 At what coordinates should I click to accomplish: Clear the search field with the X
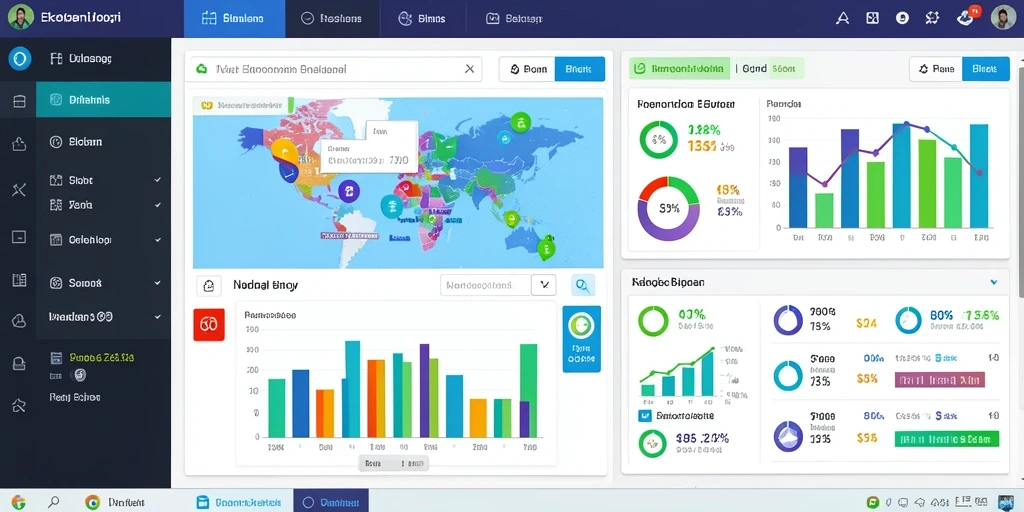tap(469, 69)
